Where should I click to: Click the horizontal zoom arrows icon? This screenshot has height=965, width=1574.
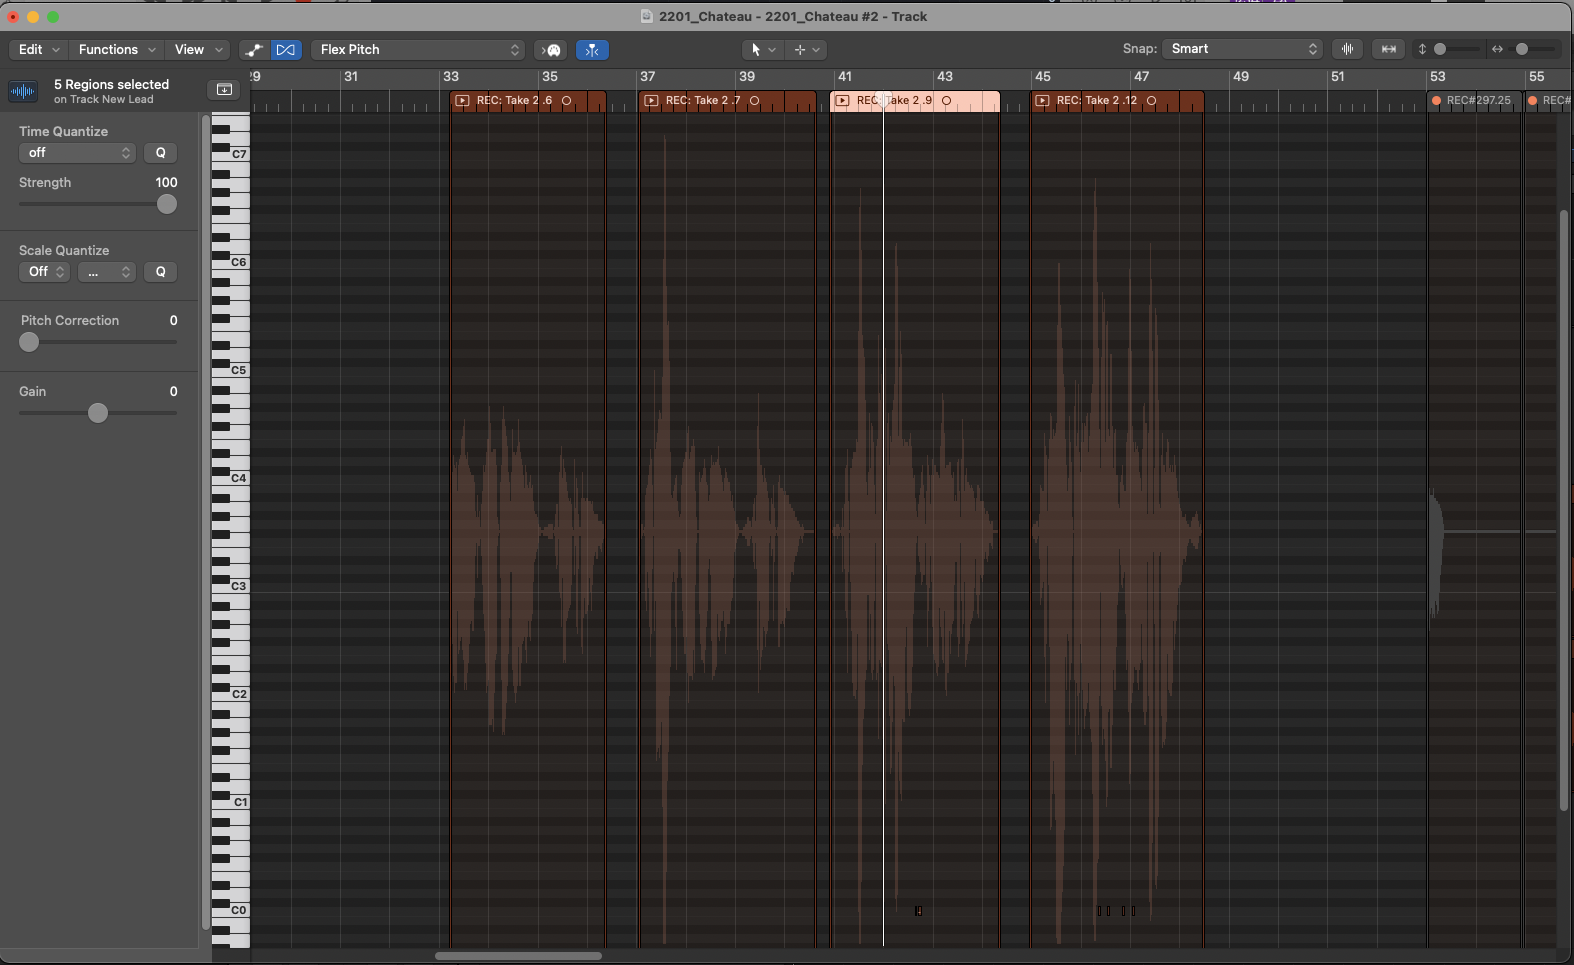[x=1497, y=49]
